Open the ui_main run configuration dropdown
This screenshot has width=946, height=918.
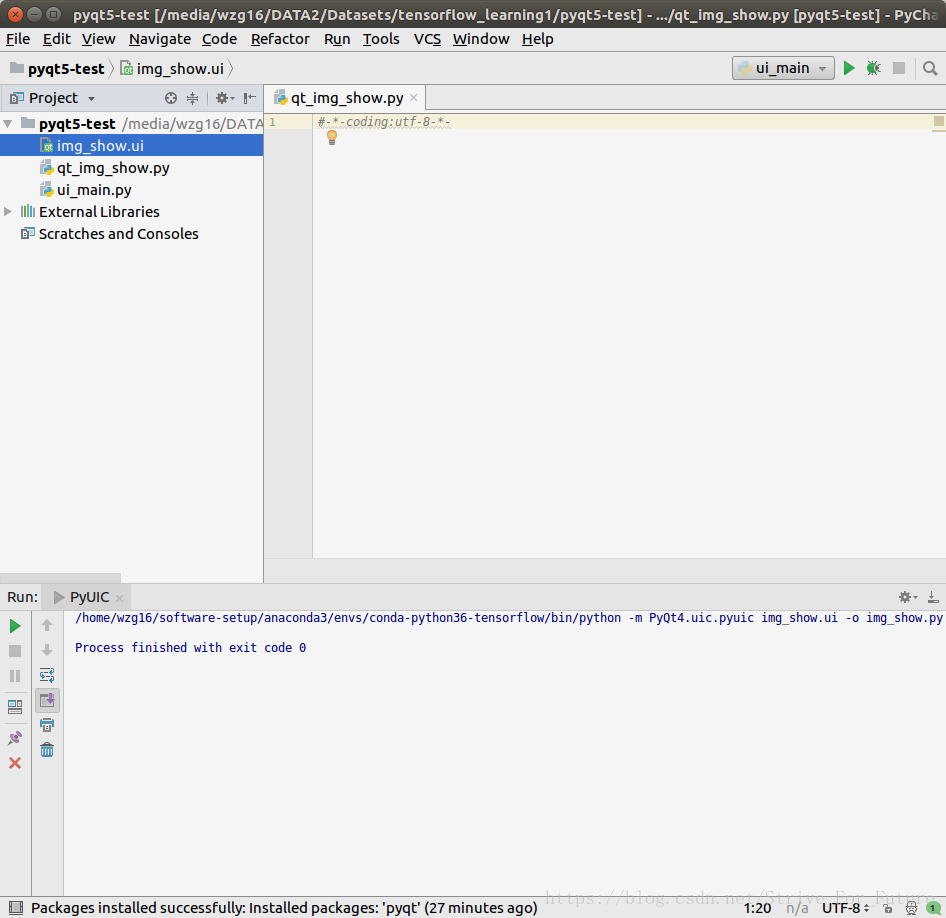pyautogui.click(x=821, y=67)
